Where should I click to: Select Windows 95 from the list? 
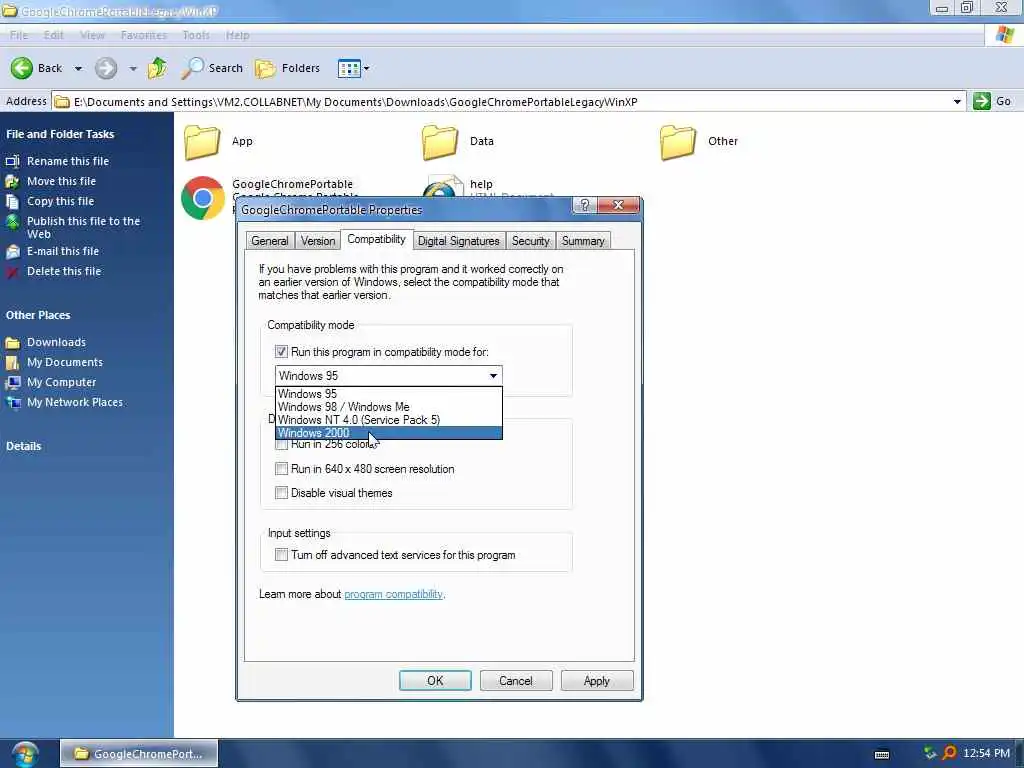pyautogui.click(x=389, y=394)
